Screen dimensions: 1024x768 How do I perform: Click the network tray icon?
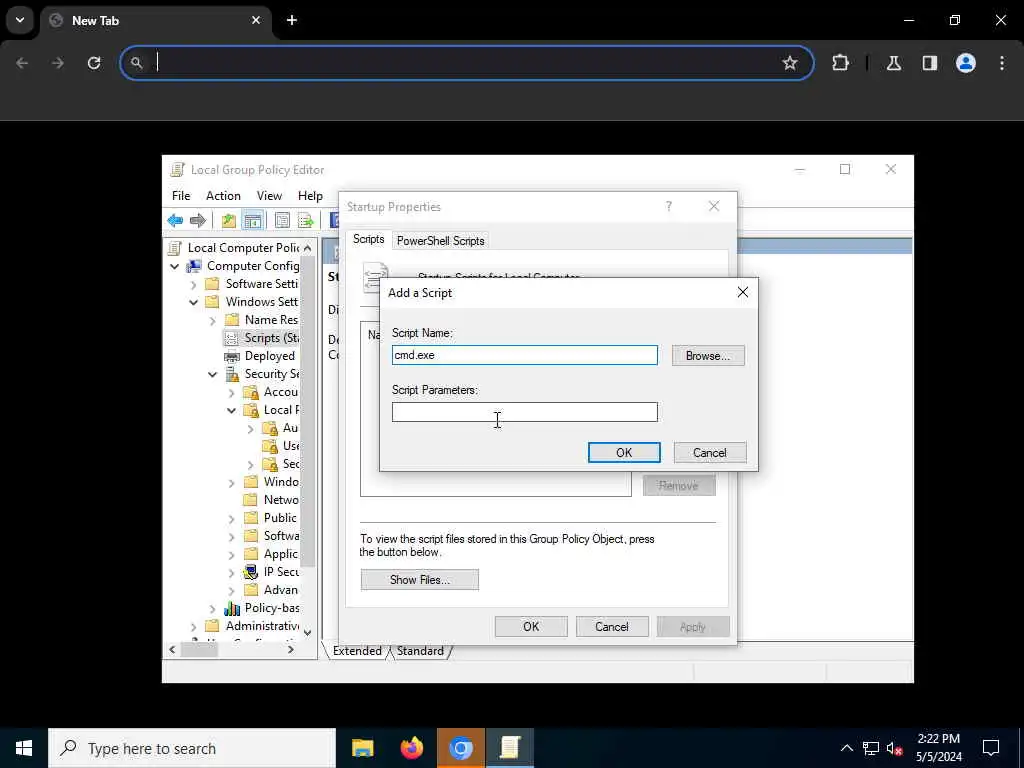[x=871, y=748]
